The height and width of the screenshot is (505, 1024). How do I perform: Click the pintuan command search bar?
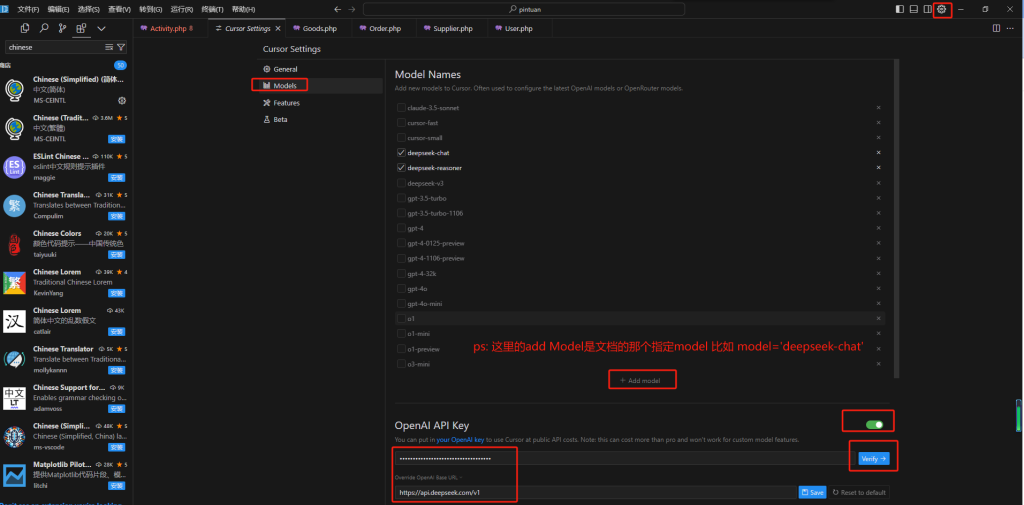pos(524,9)
